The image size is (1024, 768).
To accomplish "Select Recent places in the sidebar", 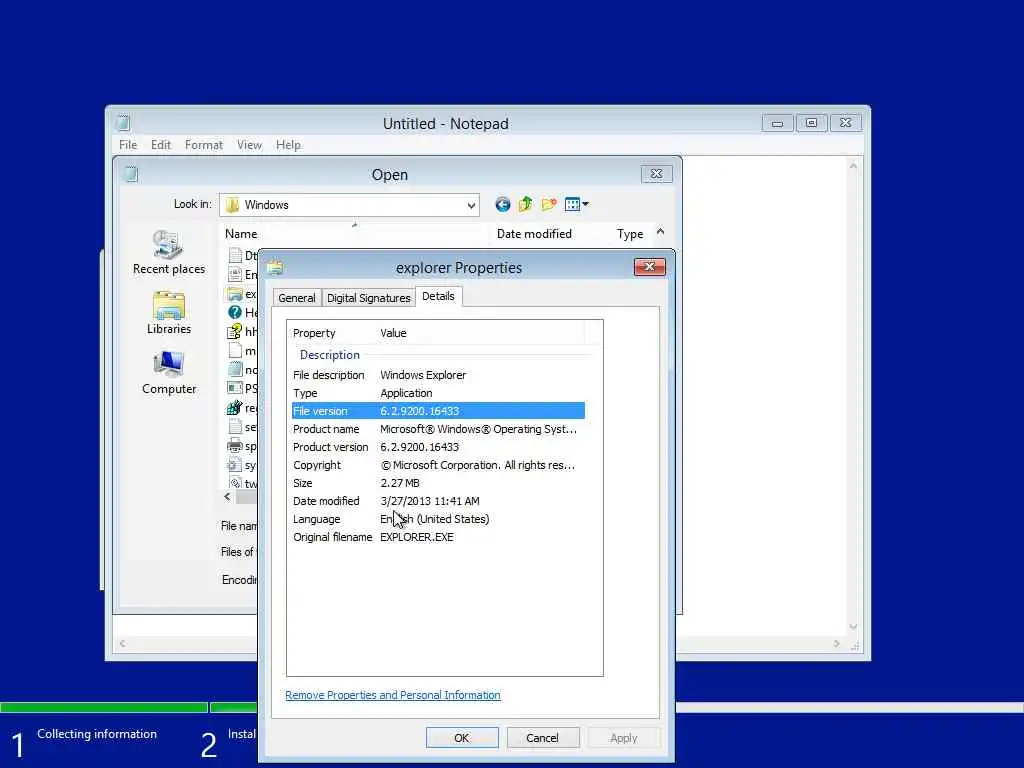I will click(168, 253).
